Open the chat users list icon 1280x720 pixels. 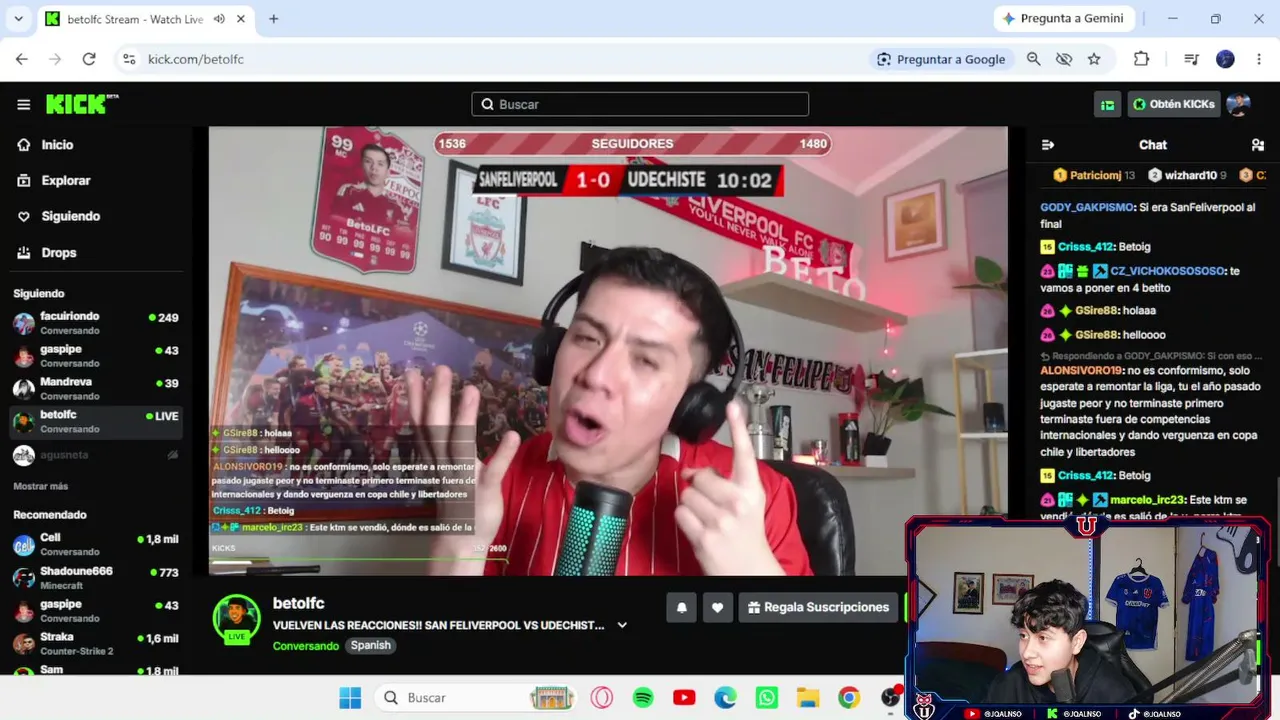click(1258, 145)
